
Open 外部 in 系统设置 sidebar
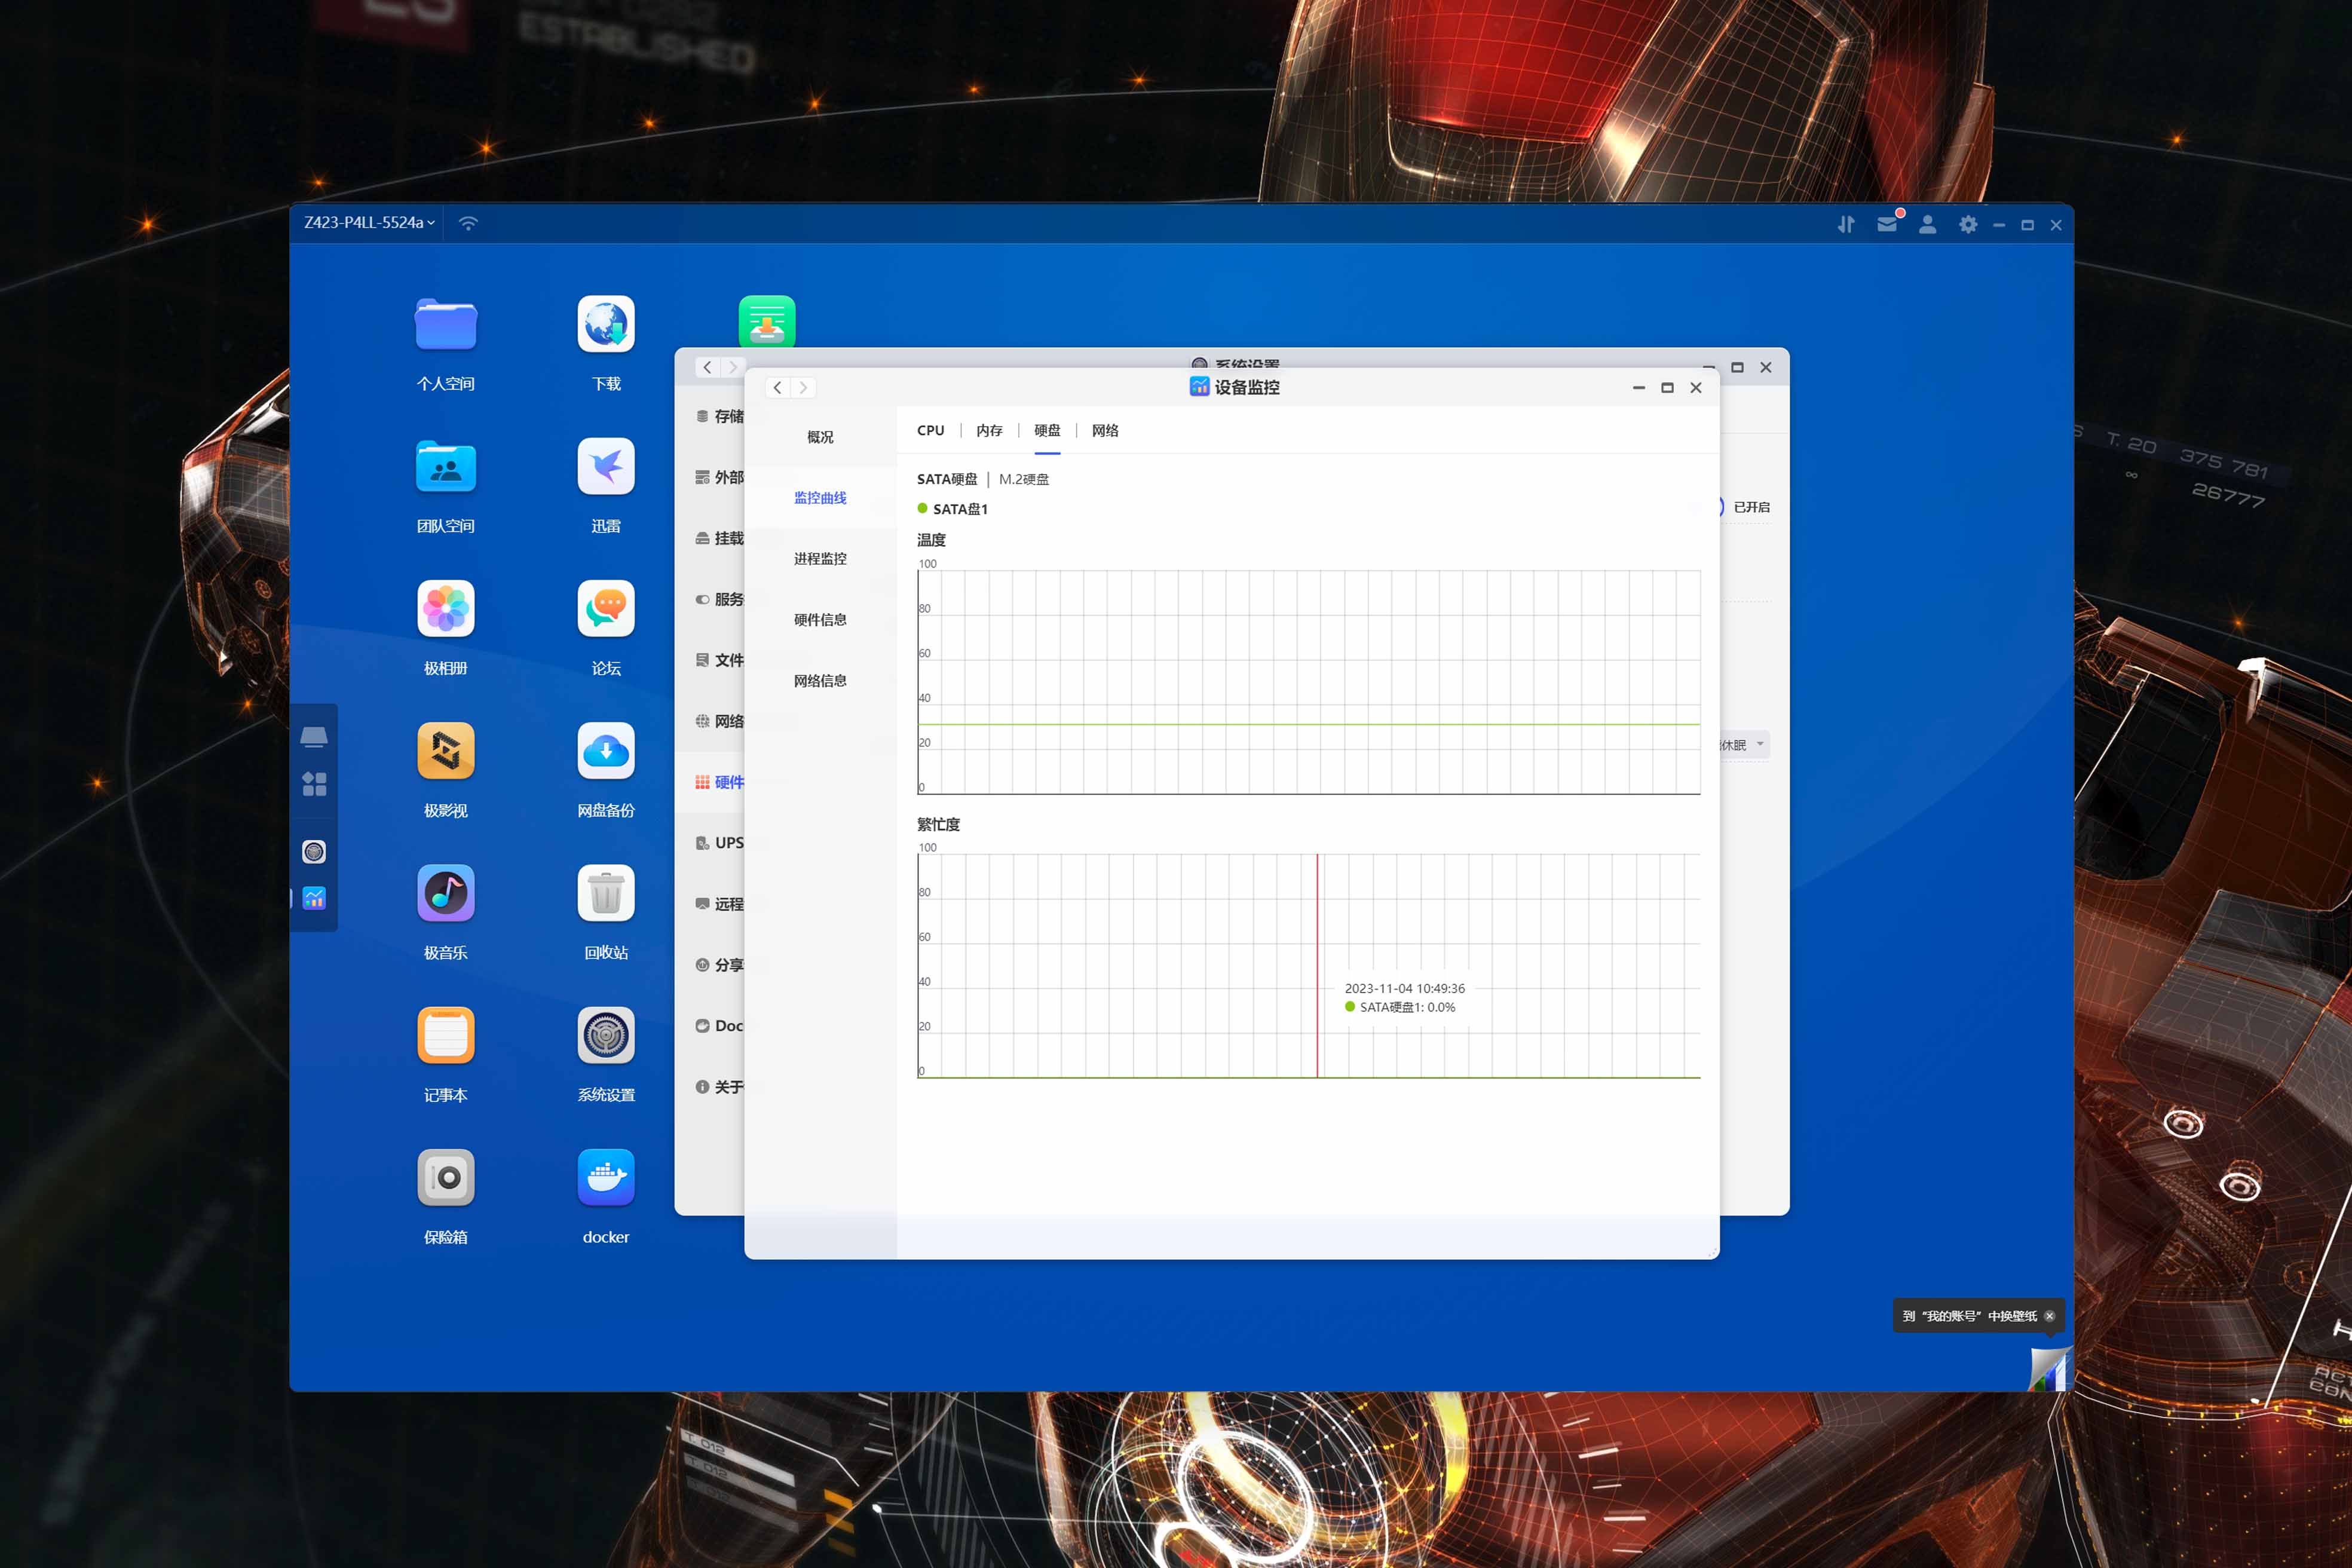(720, 477)
